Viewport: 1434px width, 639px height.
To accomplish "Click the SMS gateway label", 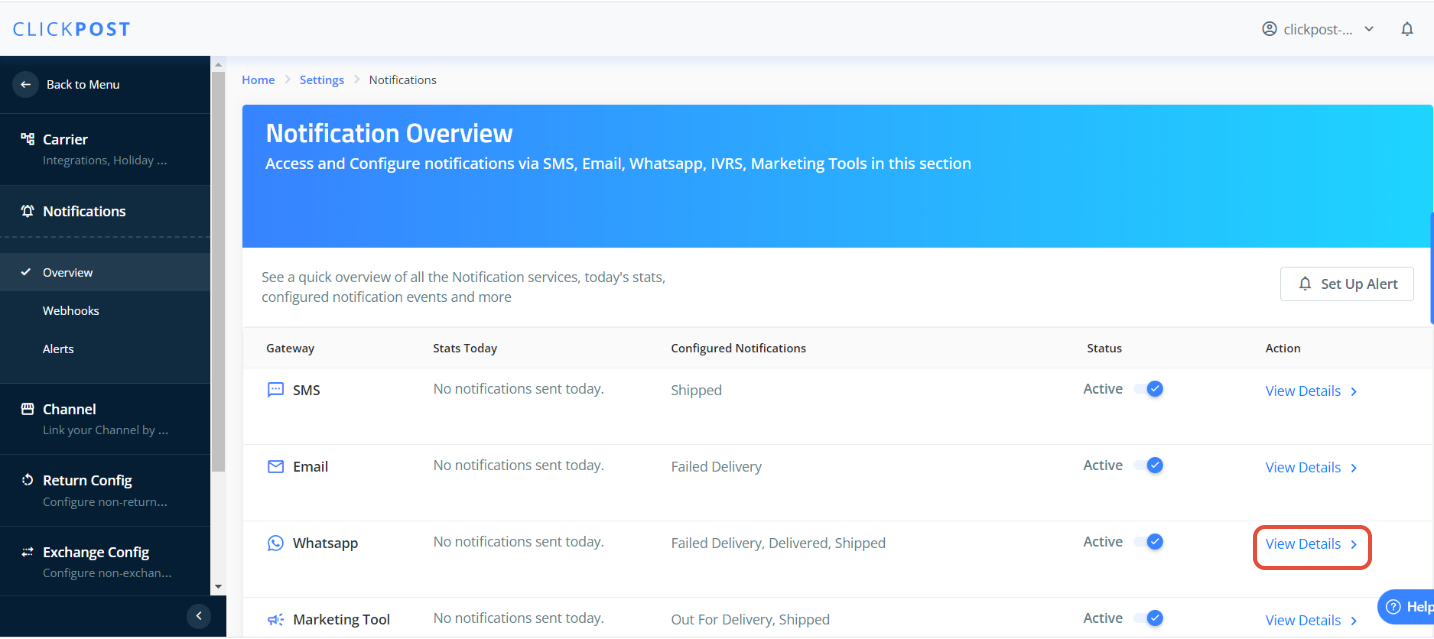I will pyautogui.click(x=306, y=390).
